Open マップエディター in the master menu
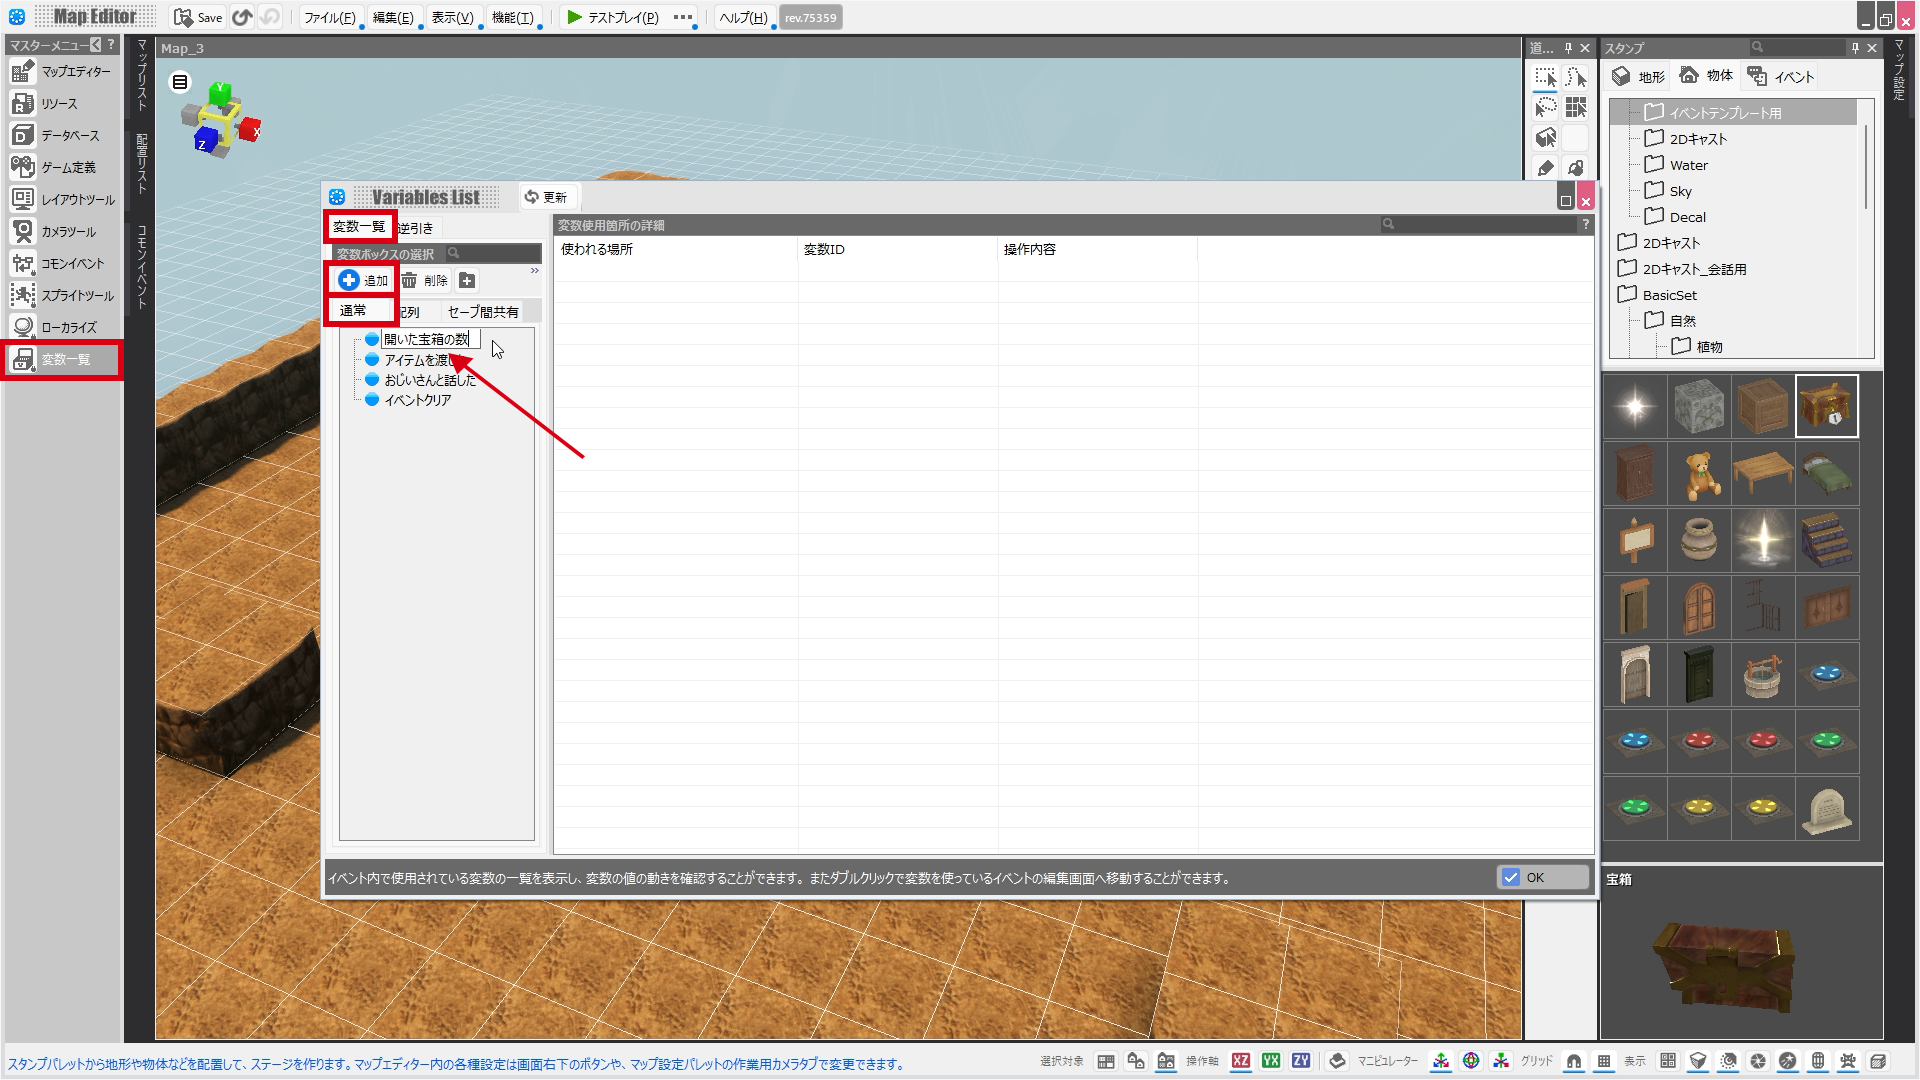The height and width of the screenshot is (1080, 1920). pos(62,72)
